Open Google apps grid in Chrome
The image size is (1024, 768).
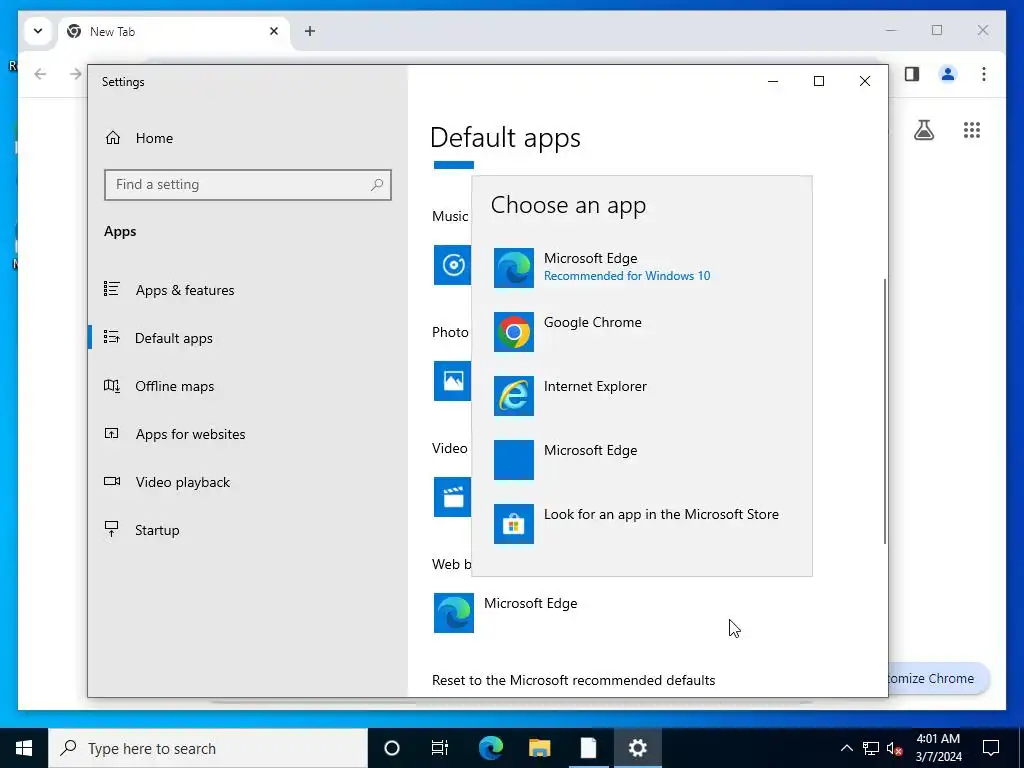click(x=972, y=130)
